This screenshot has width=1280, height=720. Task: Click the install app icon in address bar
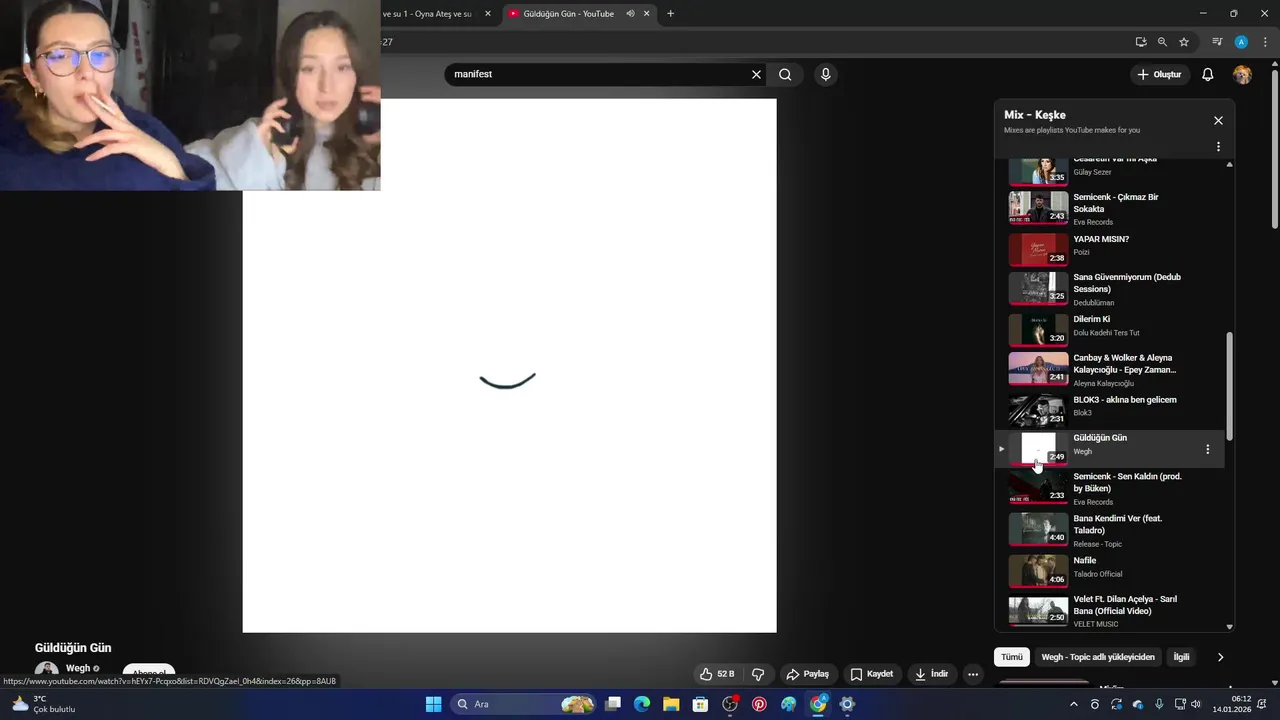tap(1141, 42)
